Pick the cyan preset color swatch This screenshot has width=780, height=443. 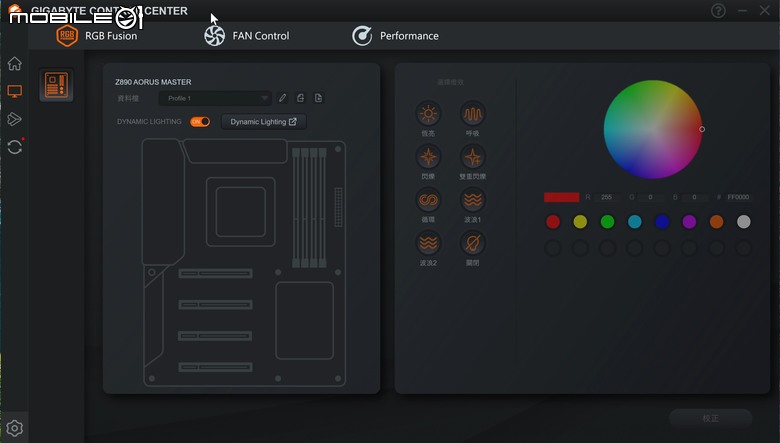tap(635, 222)
